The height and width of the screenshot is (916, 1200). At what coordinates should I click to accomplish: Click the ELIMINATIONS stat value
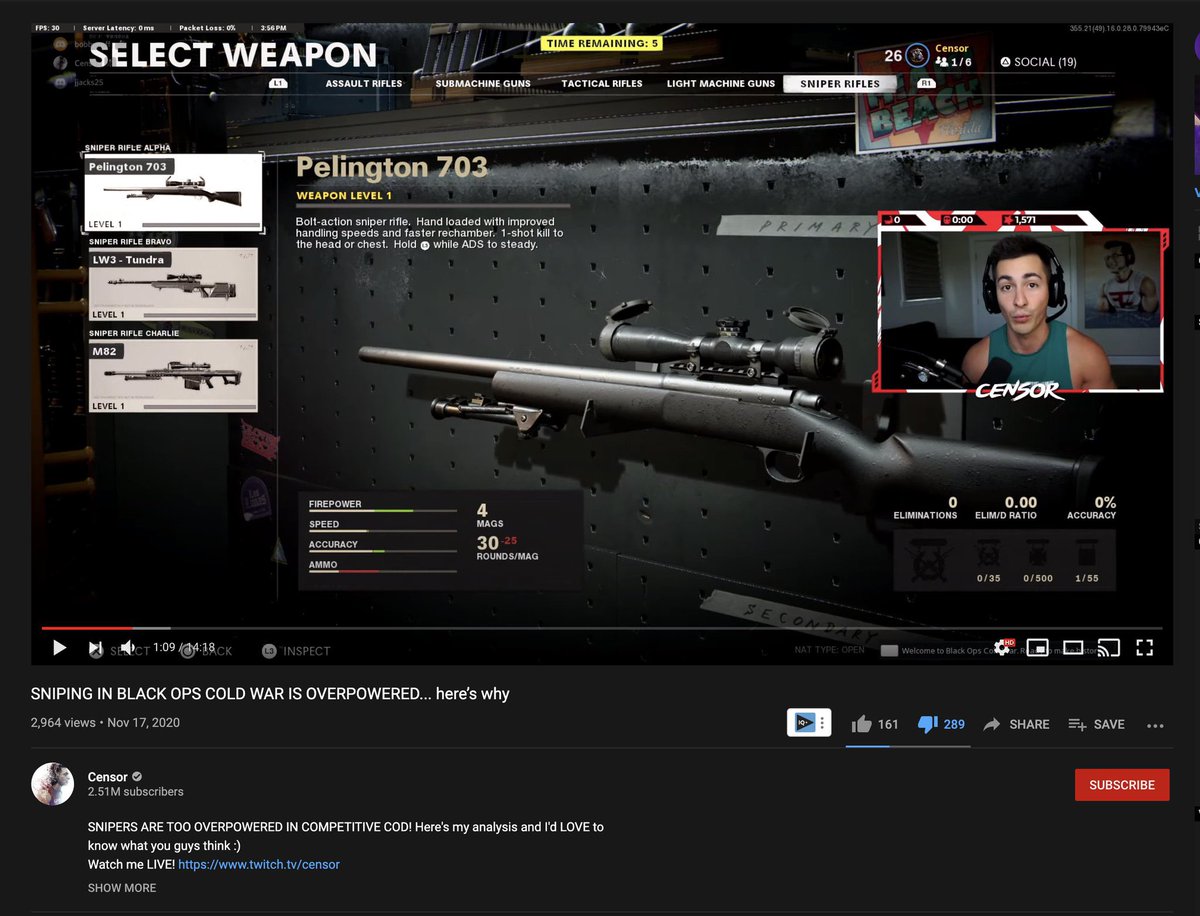(953, 502)
